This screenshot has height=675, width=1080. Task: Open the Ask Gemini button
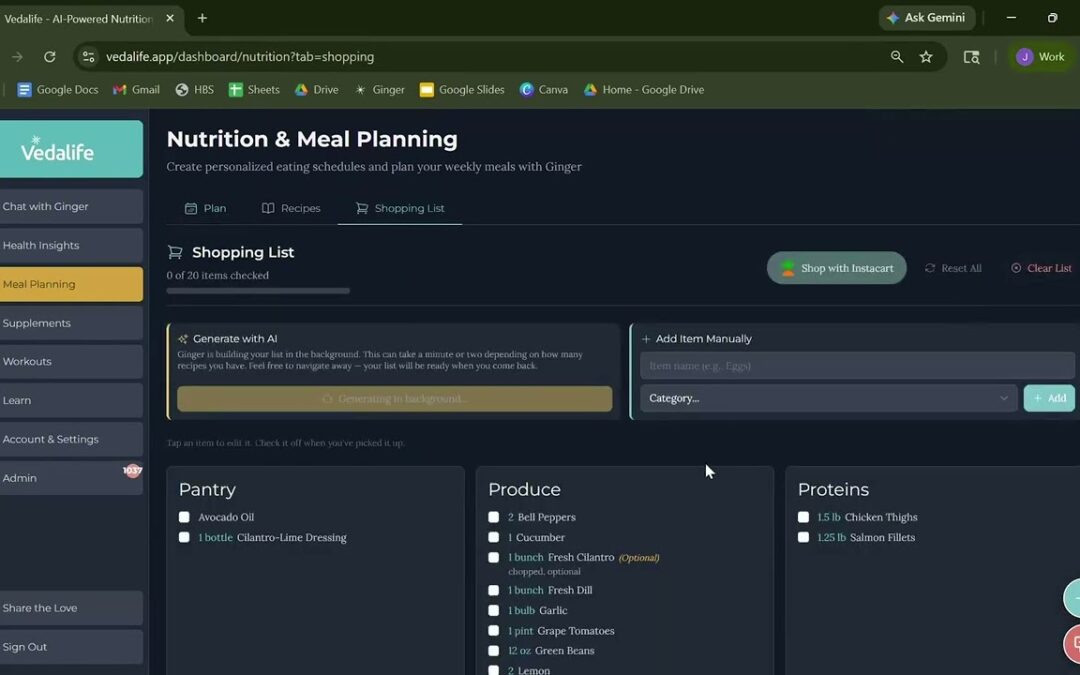tap(926, 18)
